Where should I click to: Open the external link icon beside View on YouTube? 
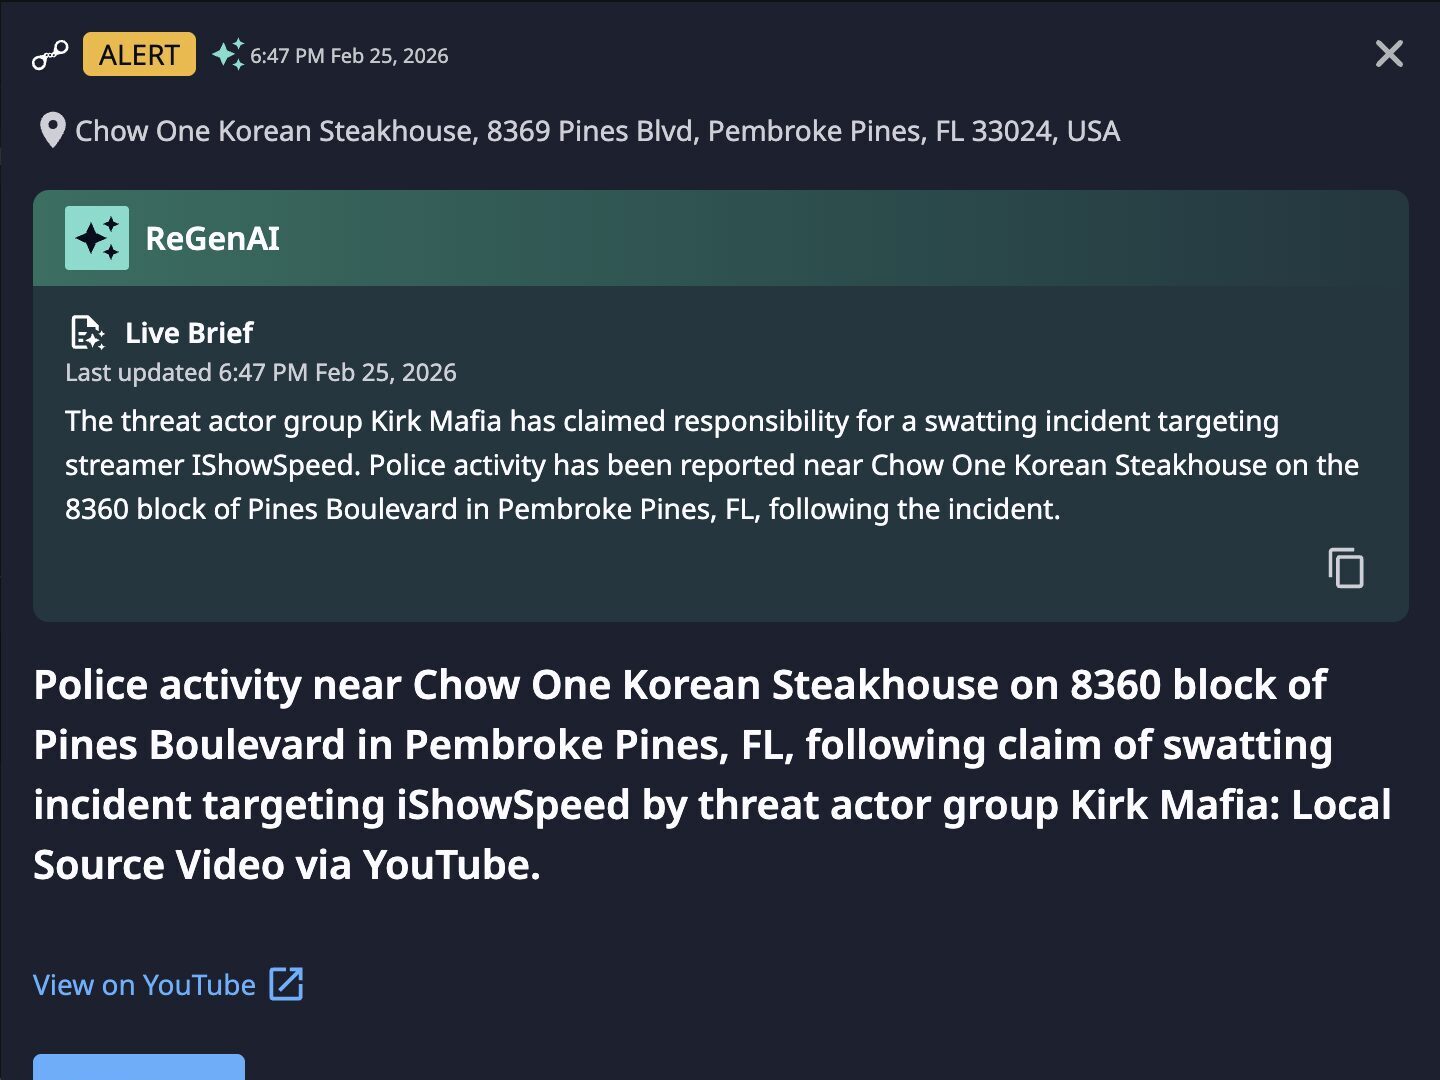pos(287,984)
